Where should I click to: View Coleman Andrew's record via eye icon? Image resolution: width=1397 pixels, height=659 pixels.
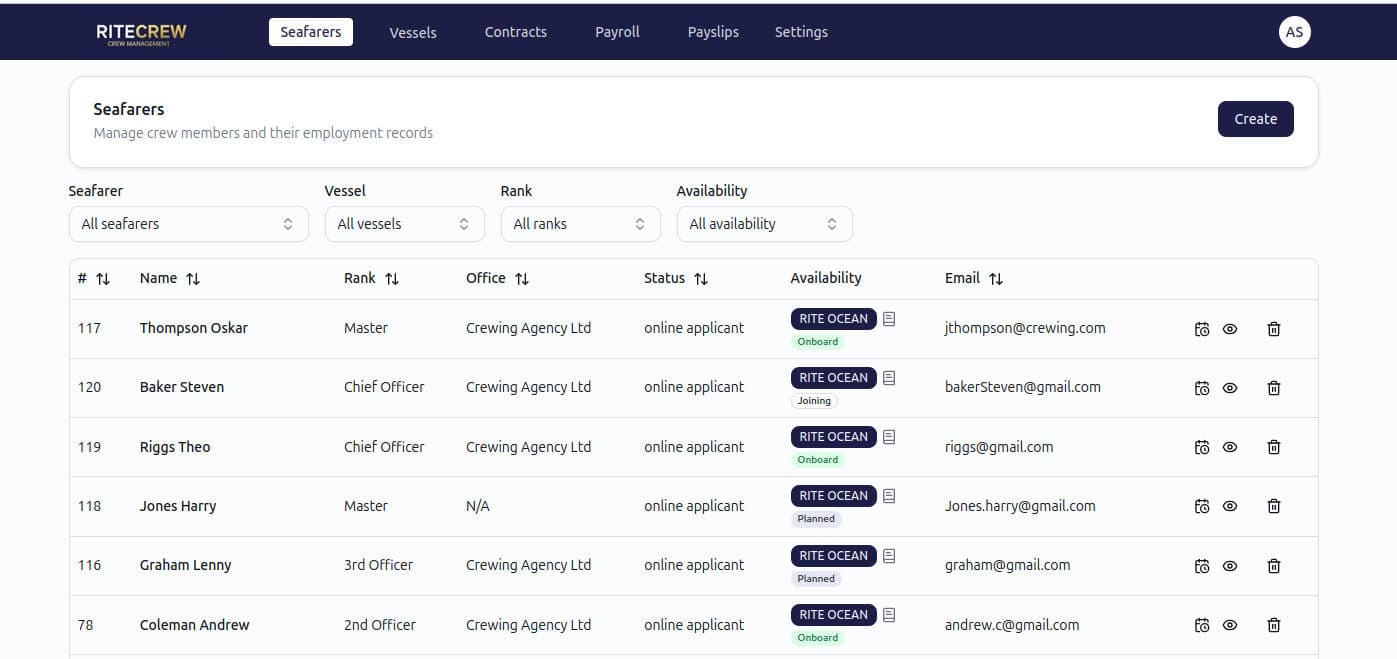coord(1230,625)
